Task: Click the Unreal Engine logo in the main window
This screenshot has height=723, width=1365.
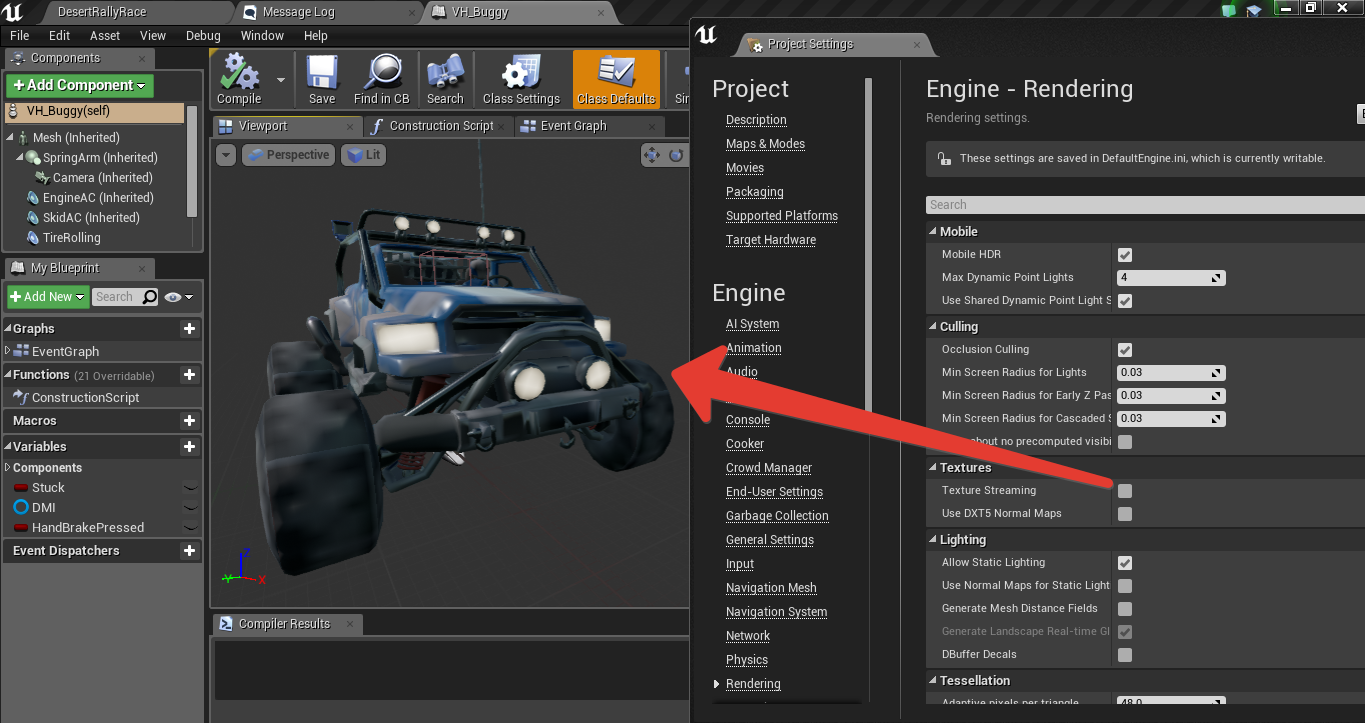Action: pyautogui.click(x=13, y=12)
